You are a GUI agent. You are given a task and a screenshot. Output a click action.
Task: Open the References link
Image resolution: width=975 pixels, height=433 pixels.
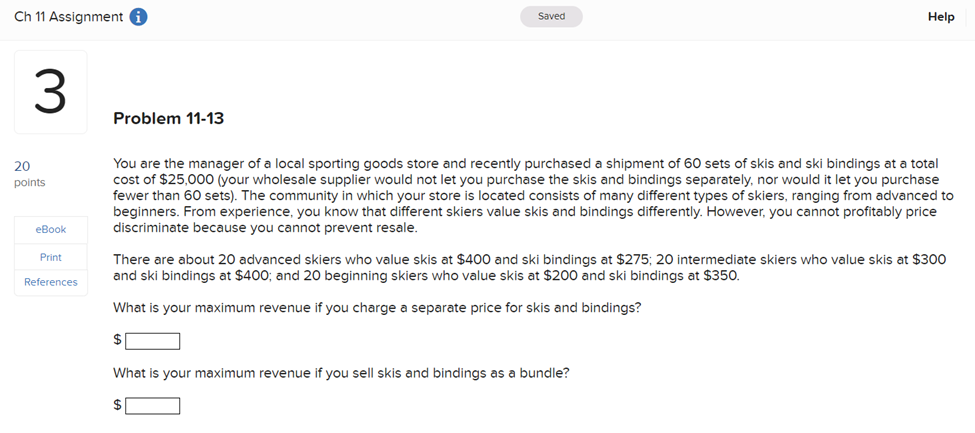(51, 282)
